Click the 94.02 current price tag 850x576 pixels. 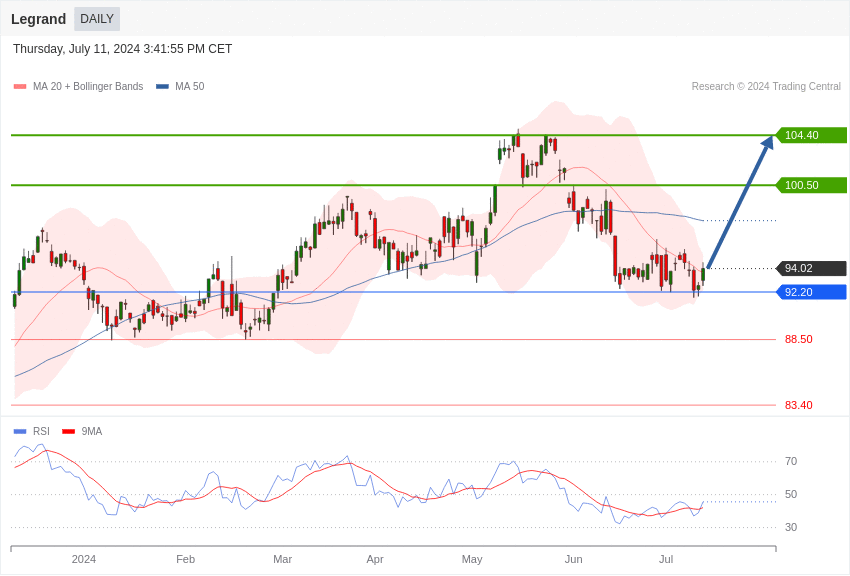click(x=811, y=268)
